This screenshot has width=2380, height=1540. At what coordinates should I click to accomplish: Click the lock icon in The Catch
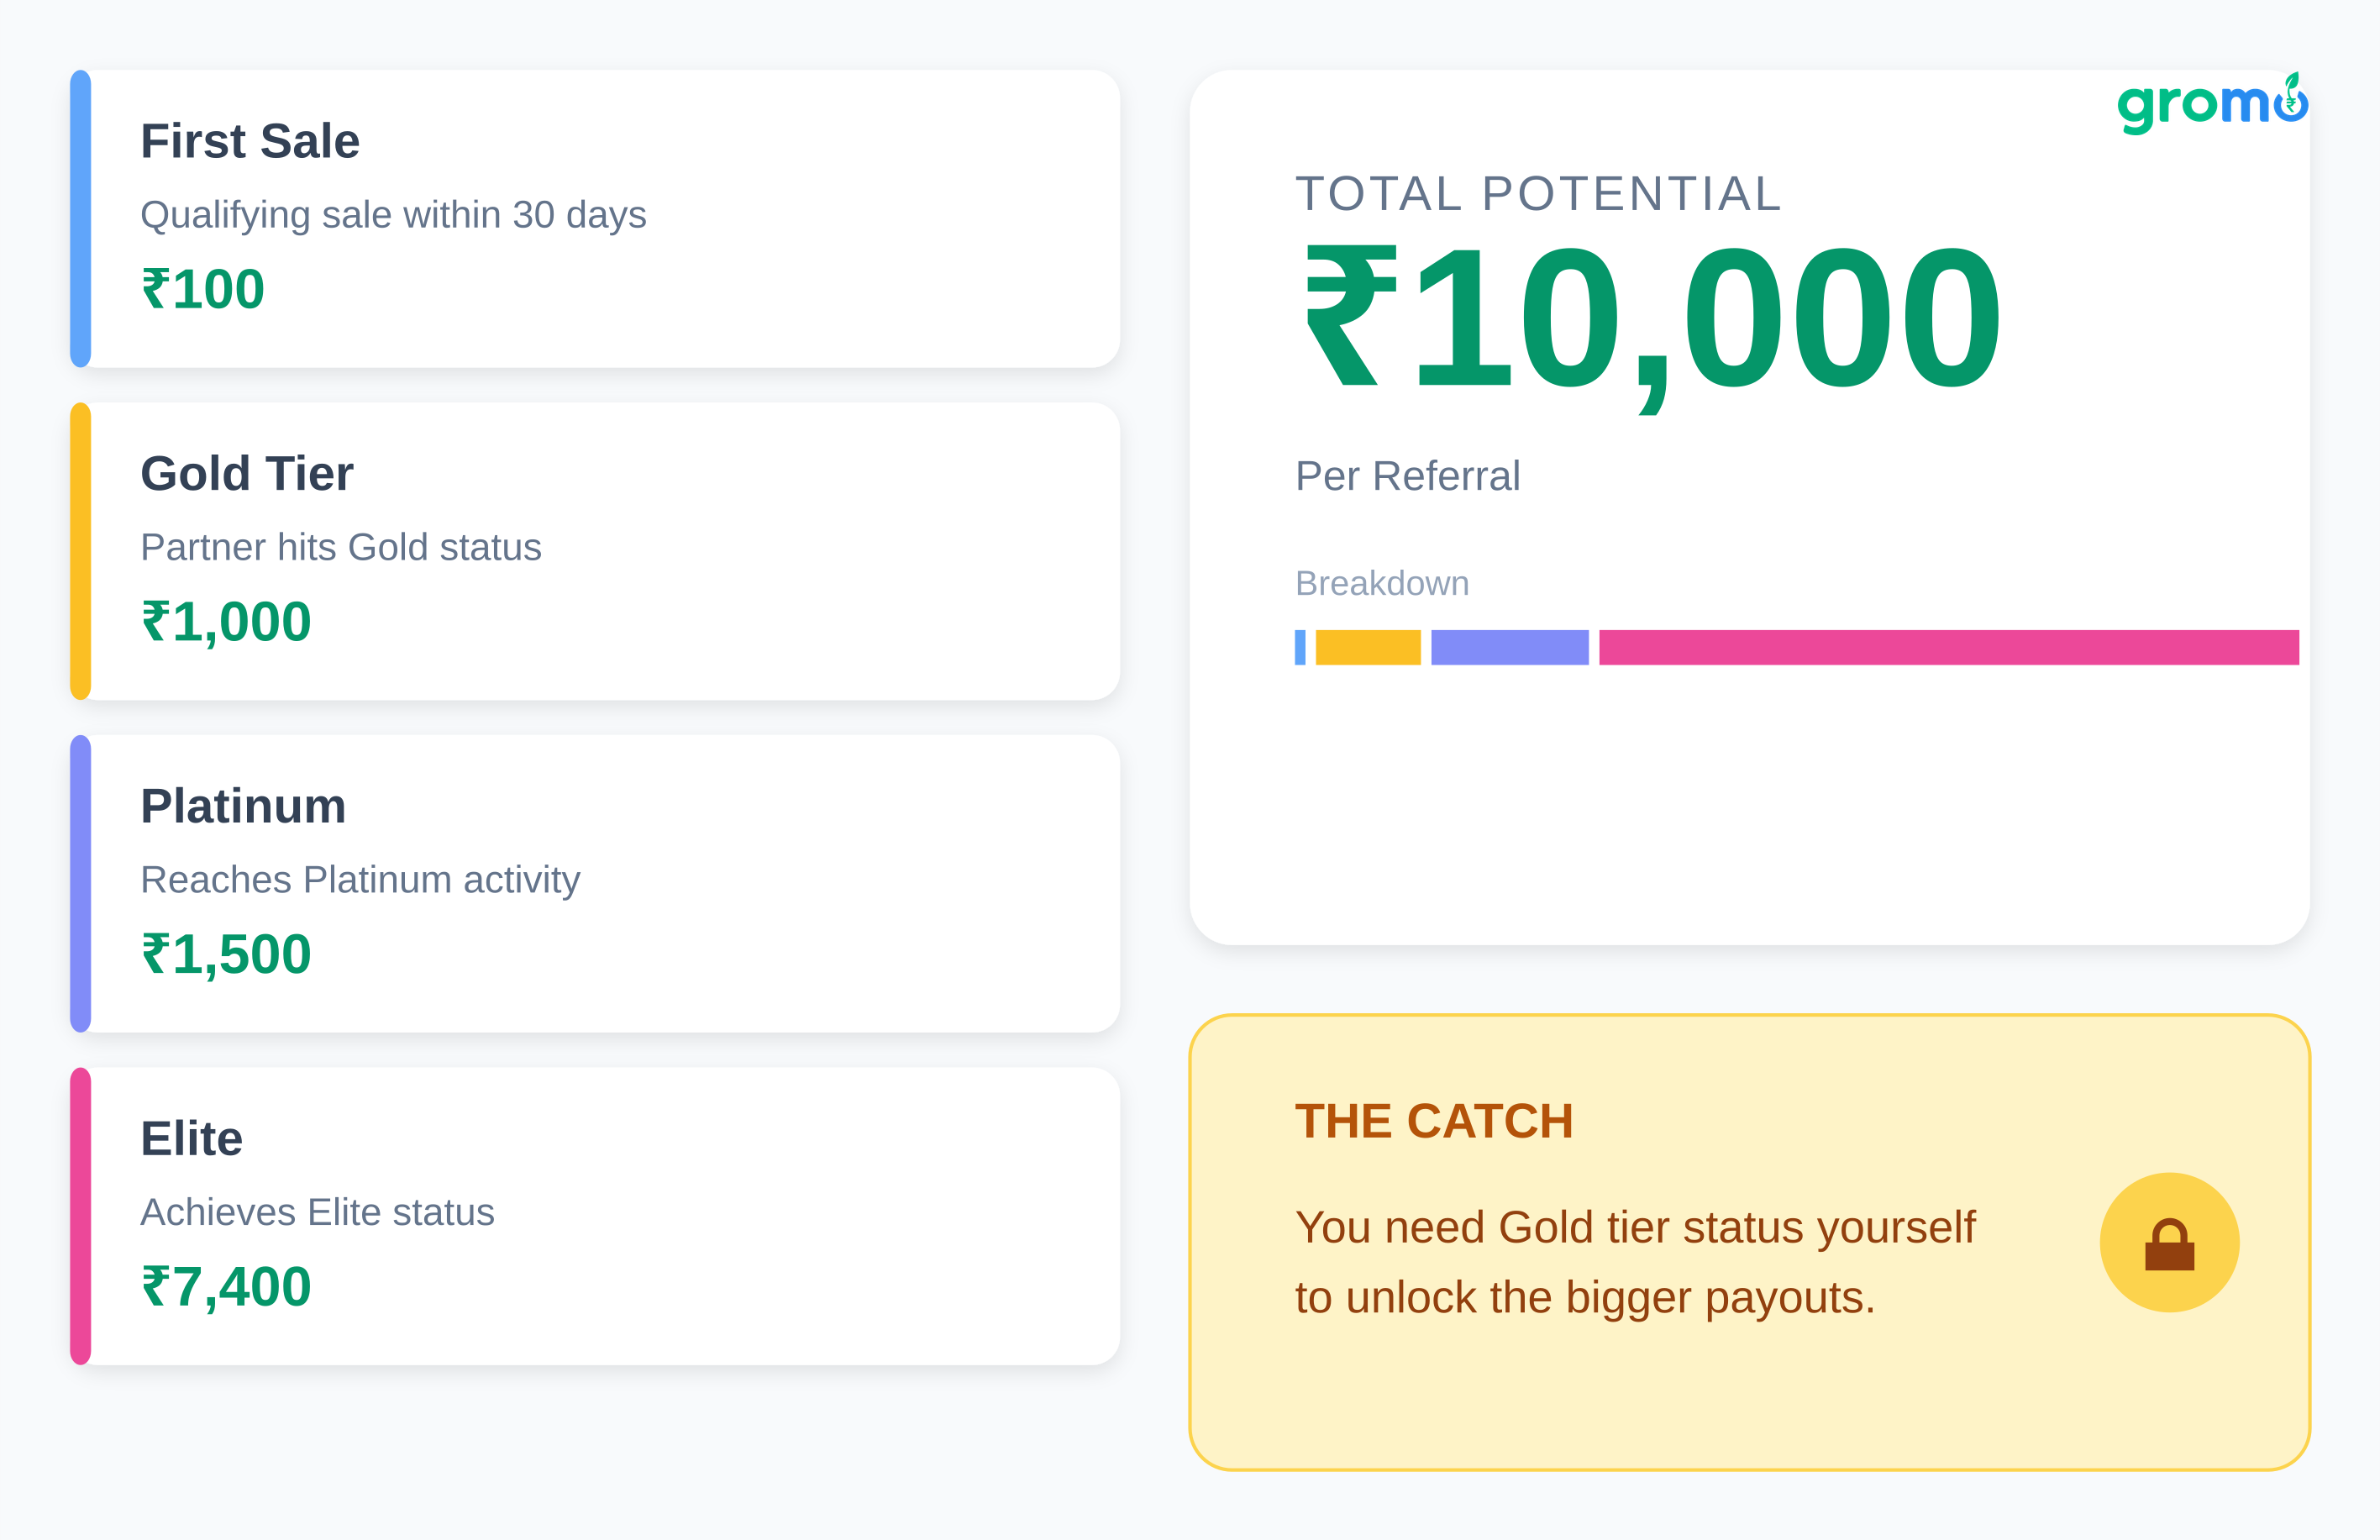pyautogui.click(x=2169, y=1243)
